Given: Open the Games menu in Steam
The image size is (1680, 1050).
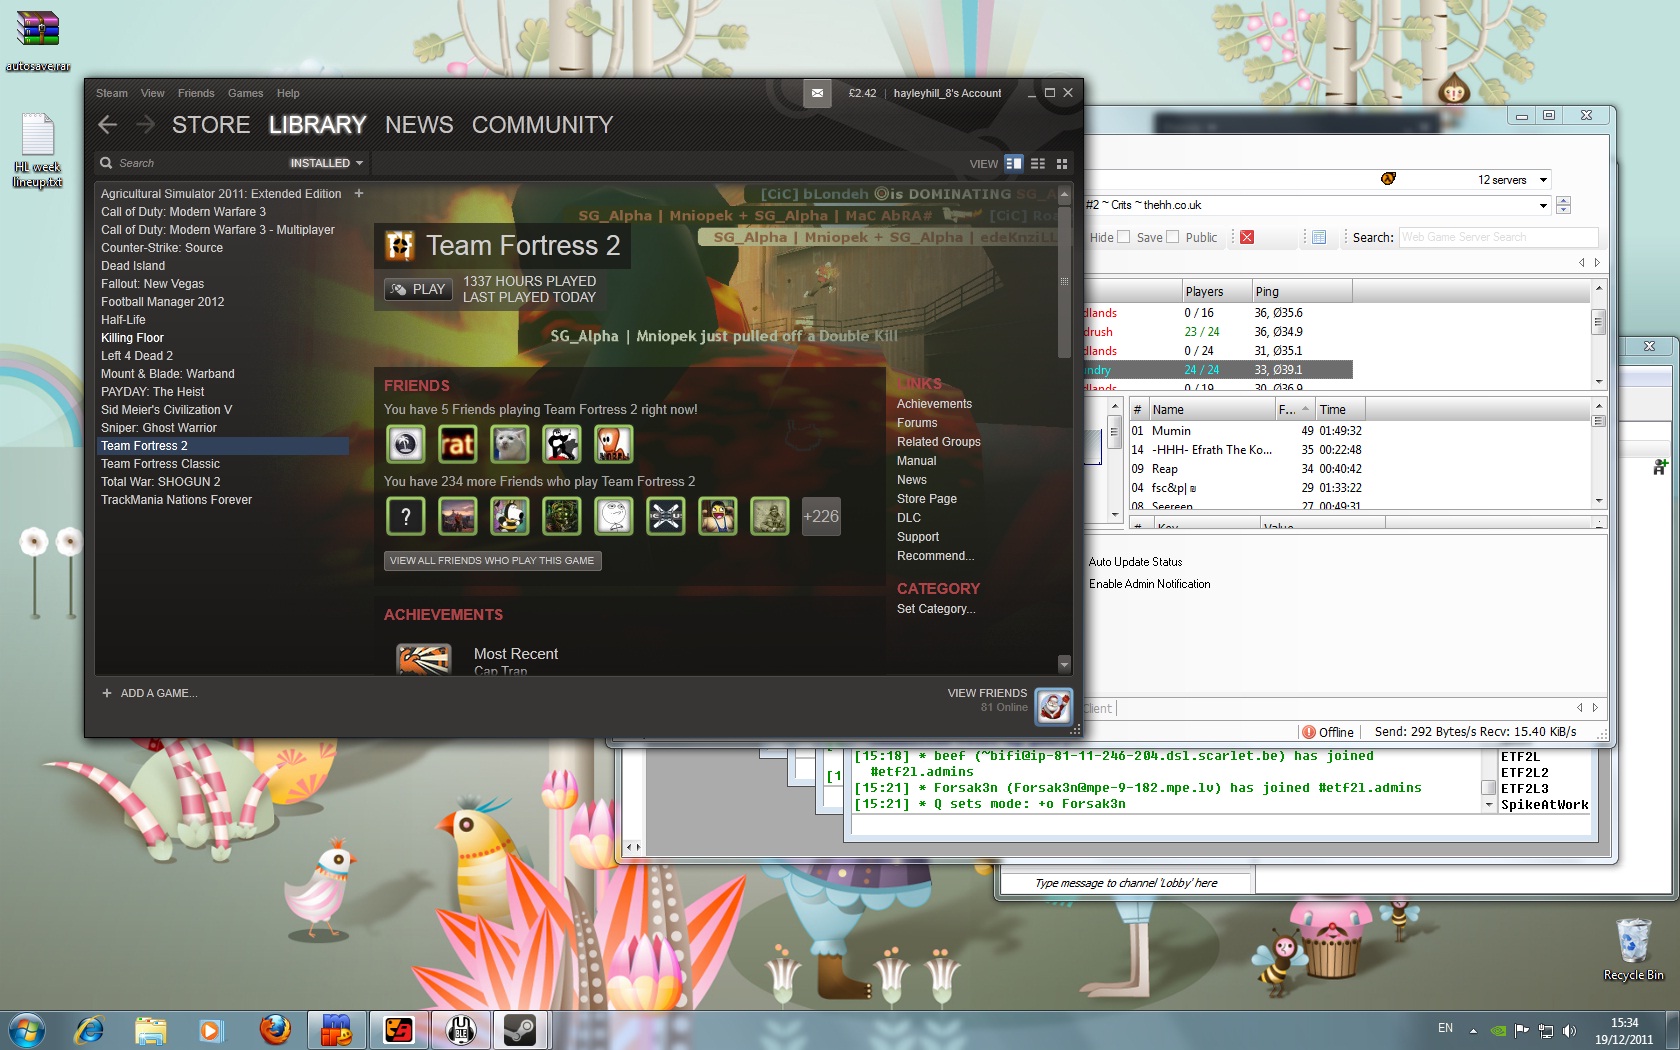Looking at the screenshot, I should pyautogui.click(x=245, y=93).
